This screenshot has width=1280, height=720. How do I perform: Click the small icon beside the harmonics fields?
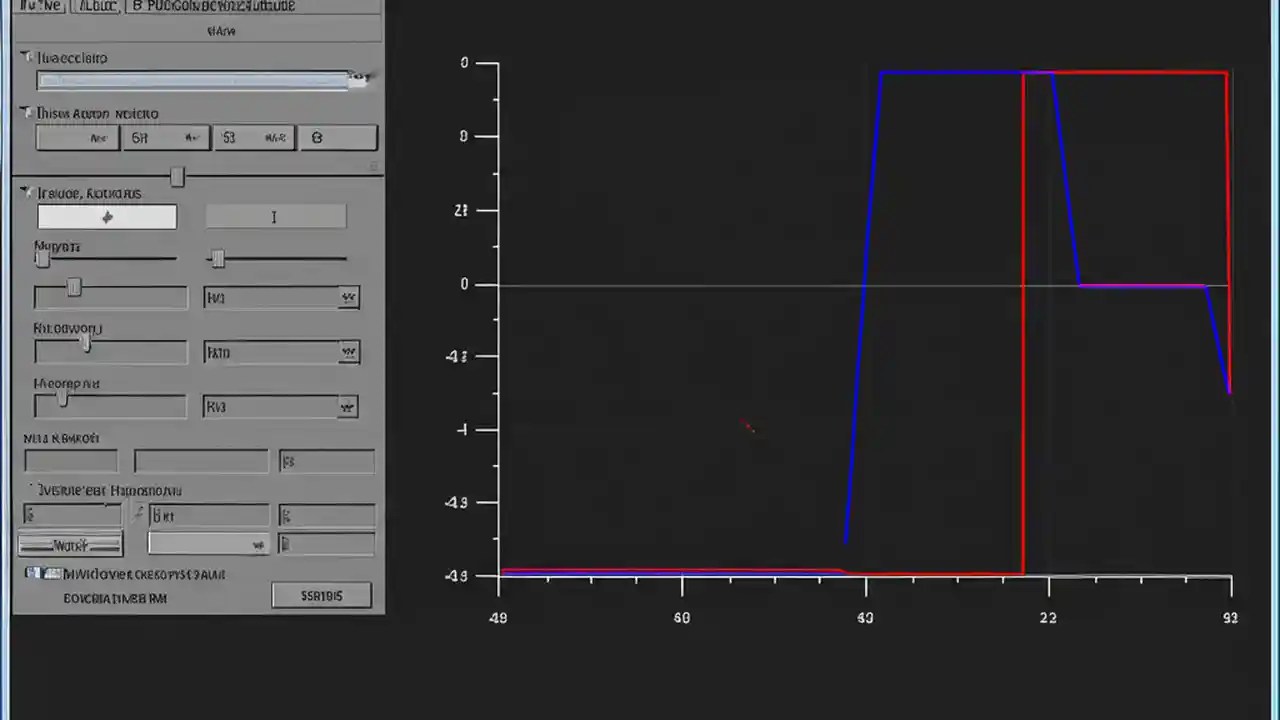tap(137, 513)
